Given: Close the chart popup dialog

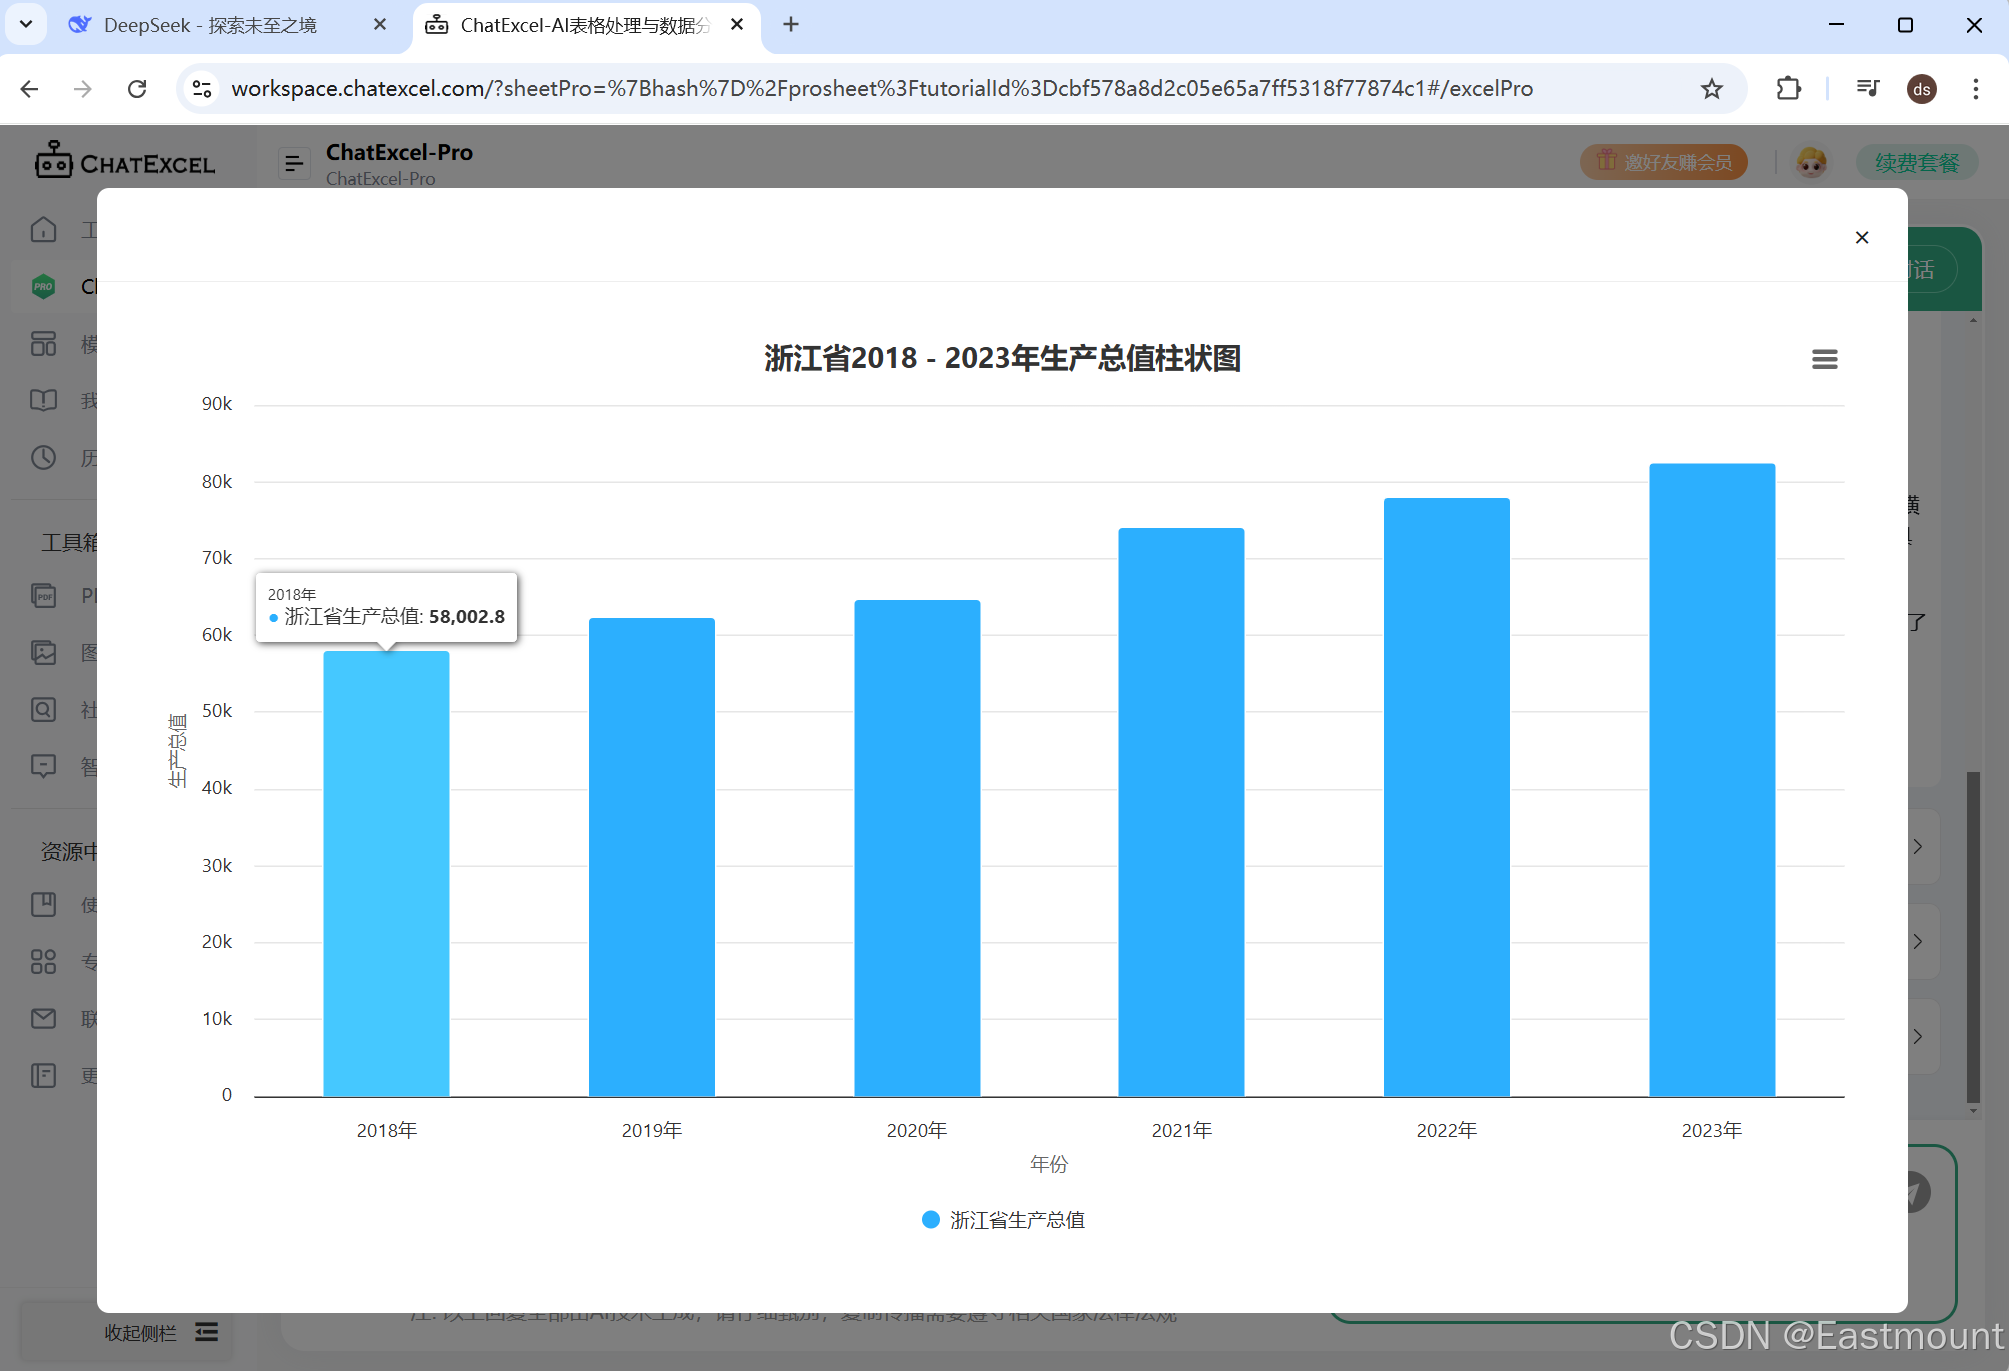Looking at the screenshot, I should 1861,237.
